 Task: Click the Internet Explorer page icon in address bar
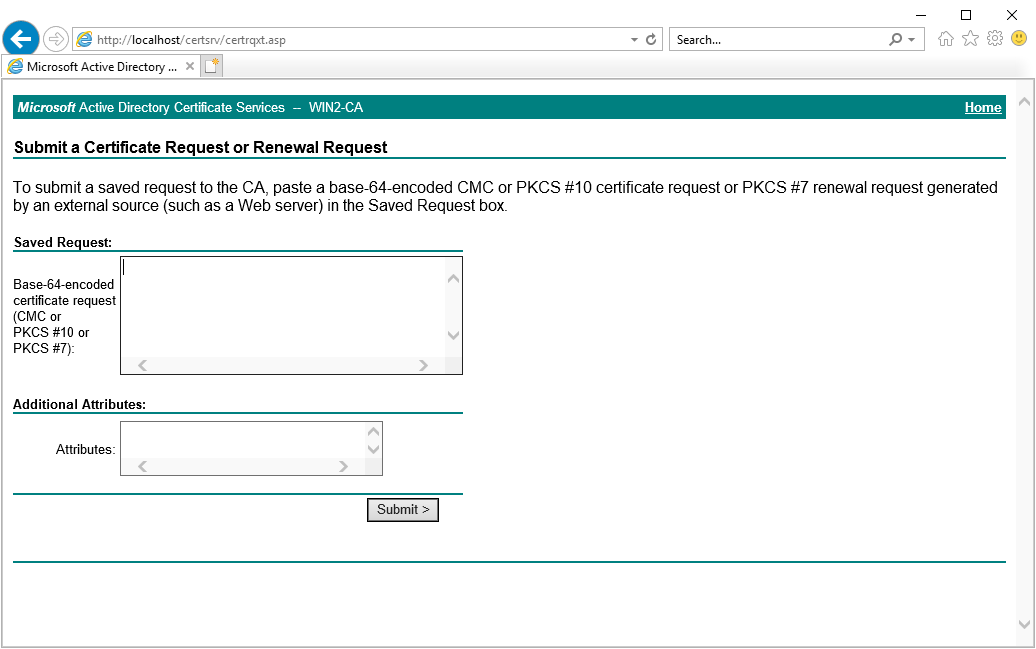(85, 40)
